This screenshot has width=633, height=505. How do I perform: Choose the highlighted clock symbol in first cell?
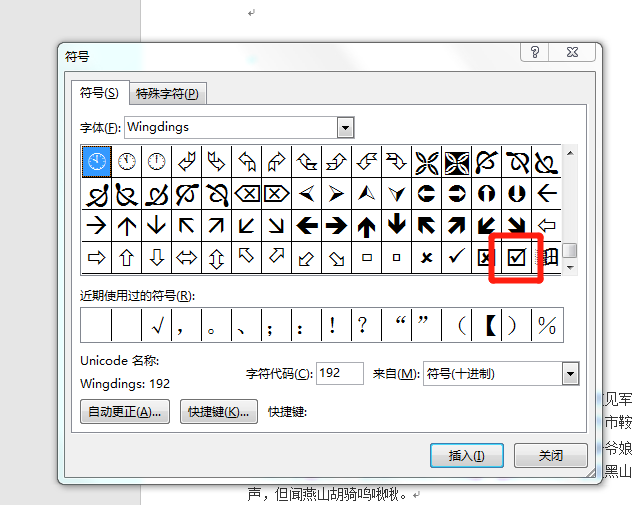point(96,161)
